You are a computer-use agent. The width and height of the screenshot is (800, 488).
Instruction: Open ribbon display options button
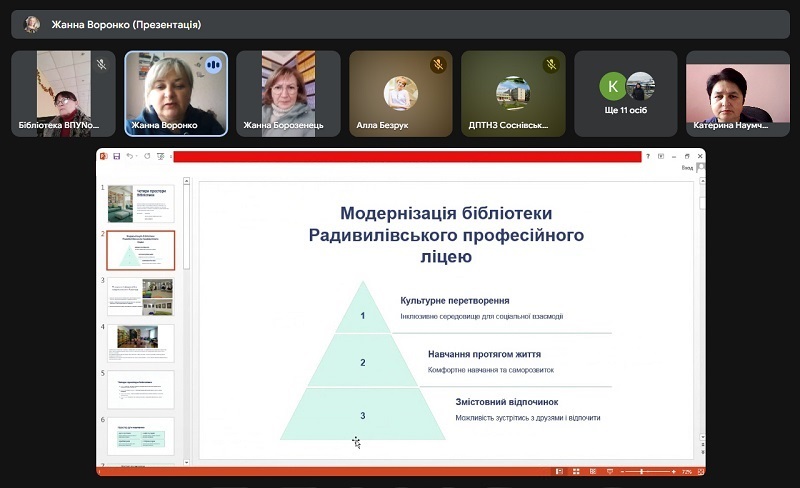pyautogui.click(x=661, y=156)
